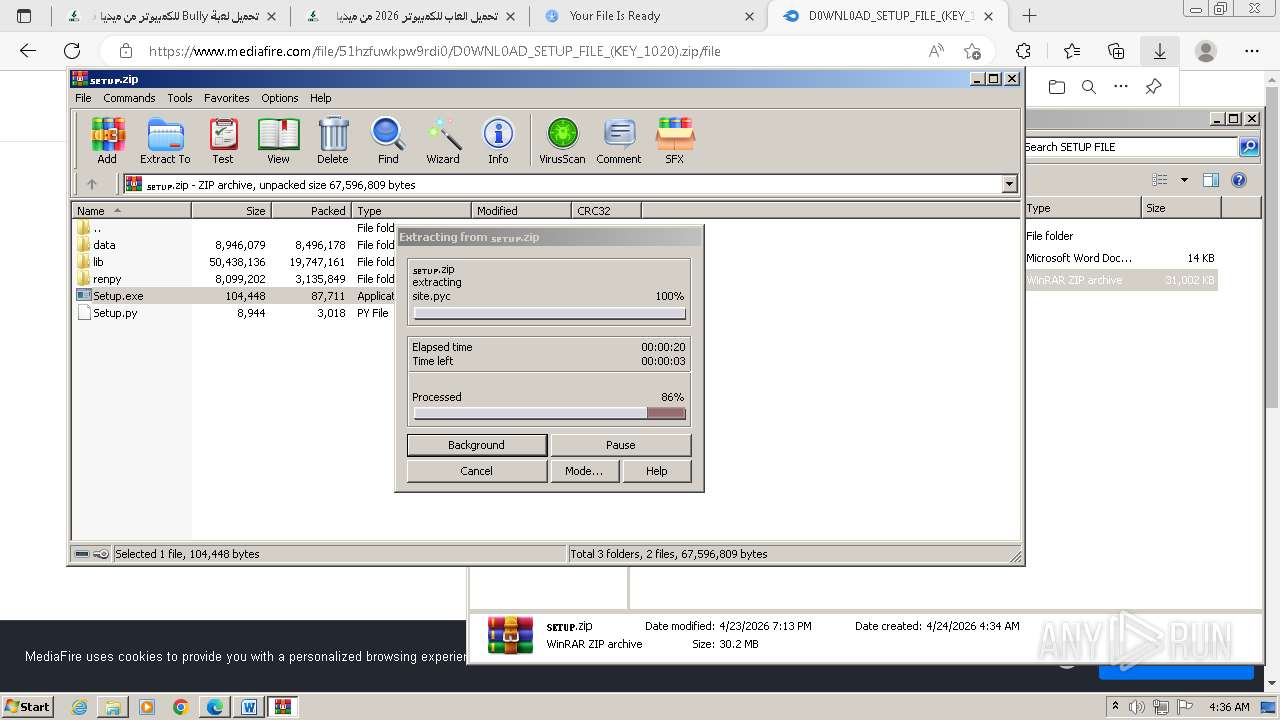Open the tab actions menu in Edge

click(25, 16)
